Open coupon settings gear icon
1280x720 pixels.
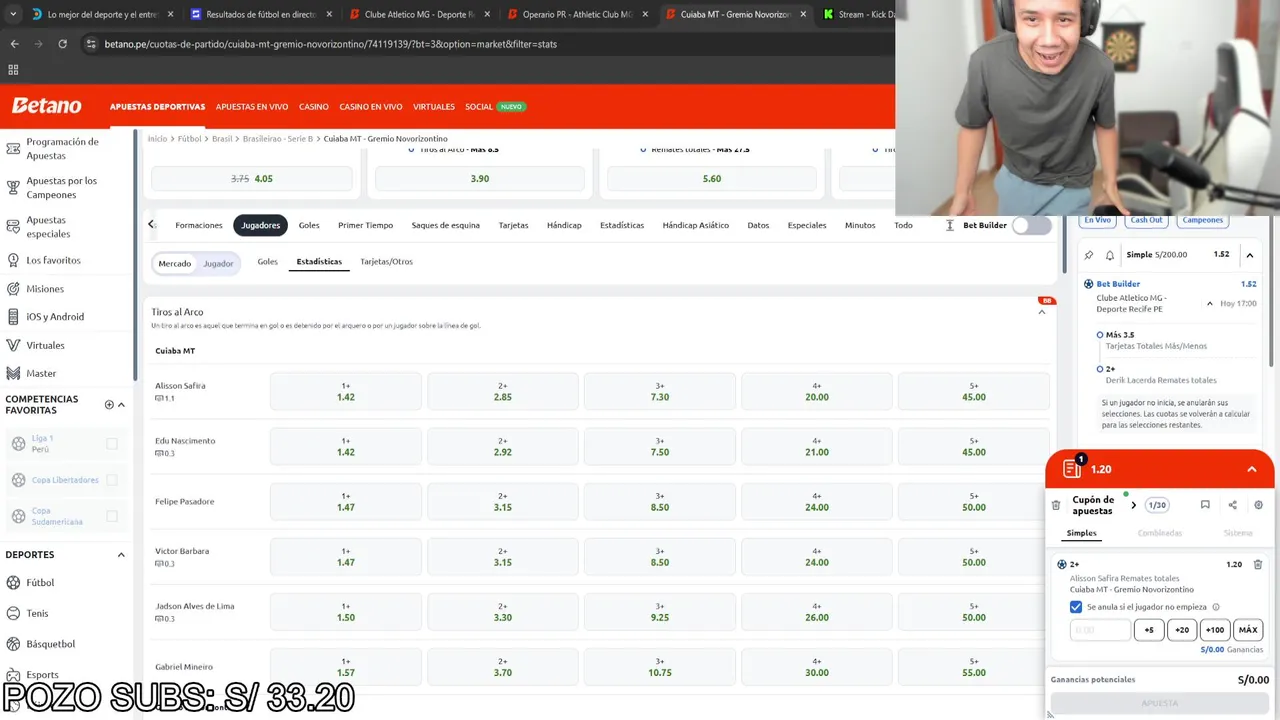point(1259,505)
